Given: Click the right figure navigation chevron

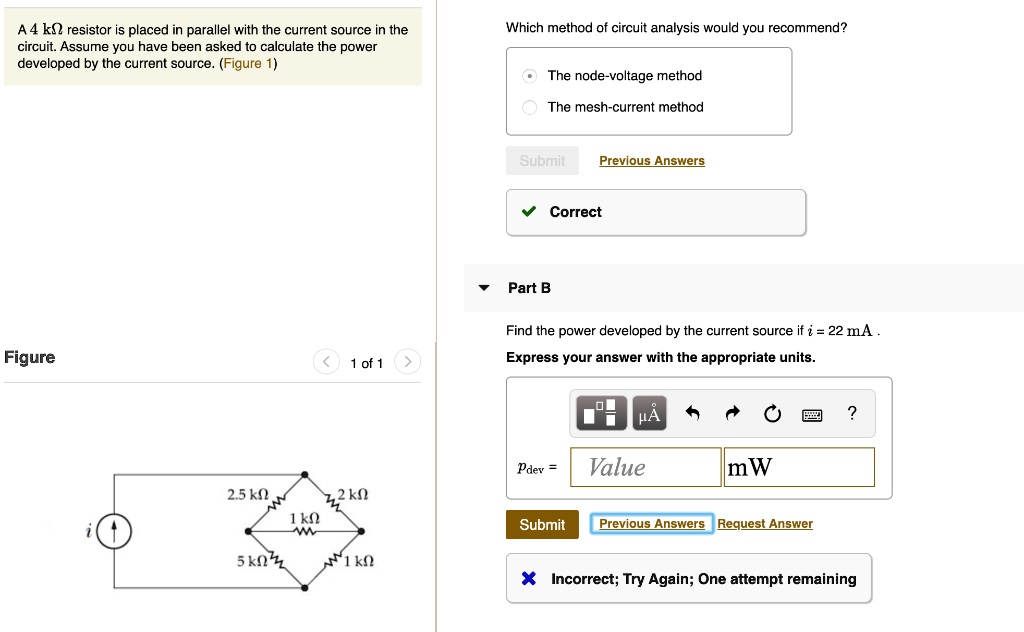Looking at the screenshot, I should [407, 362].
